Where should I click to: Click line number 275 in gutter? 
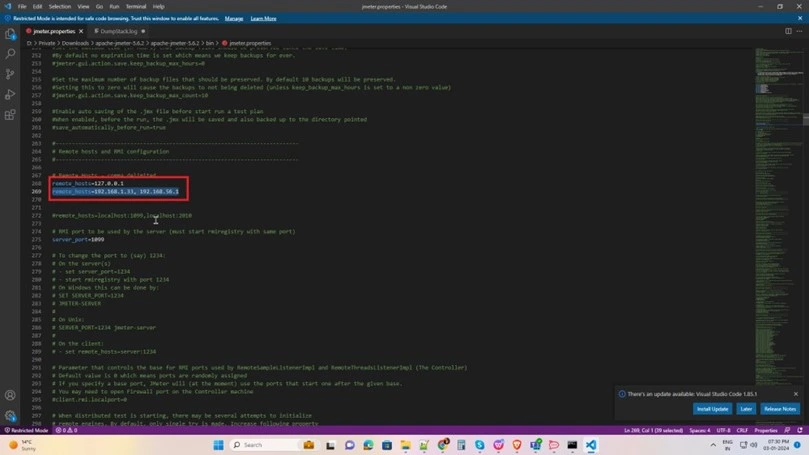(36, 239)
